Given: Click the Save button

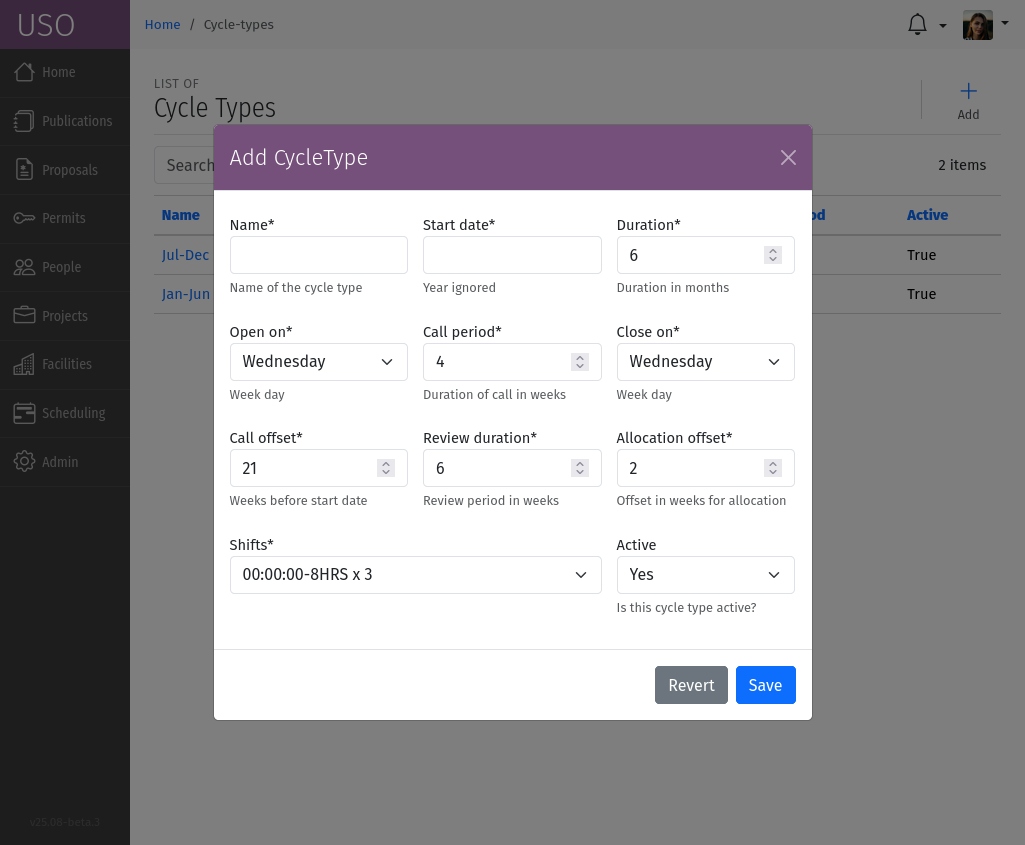Looking at the screenshot, I should coord(765,685).
